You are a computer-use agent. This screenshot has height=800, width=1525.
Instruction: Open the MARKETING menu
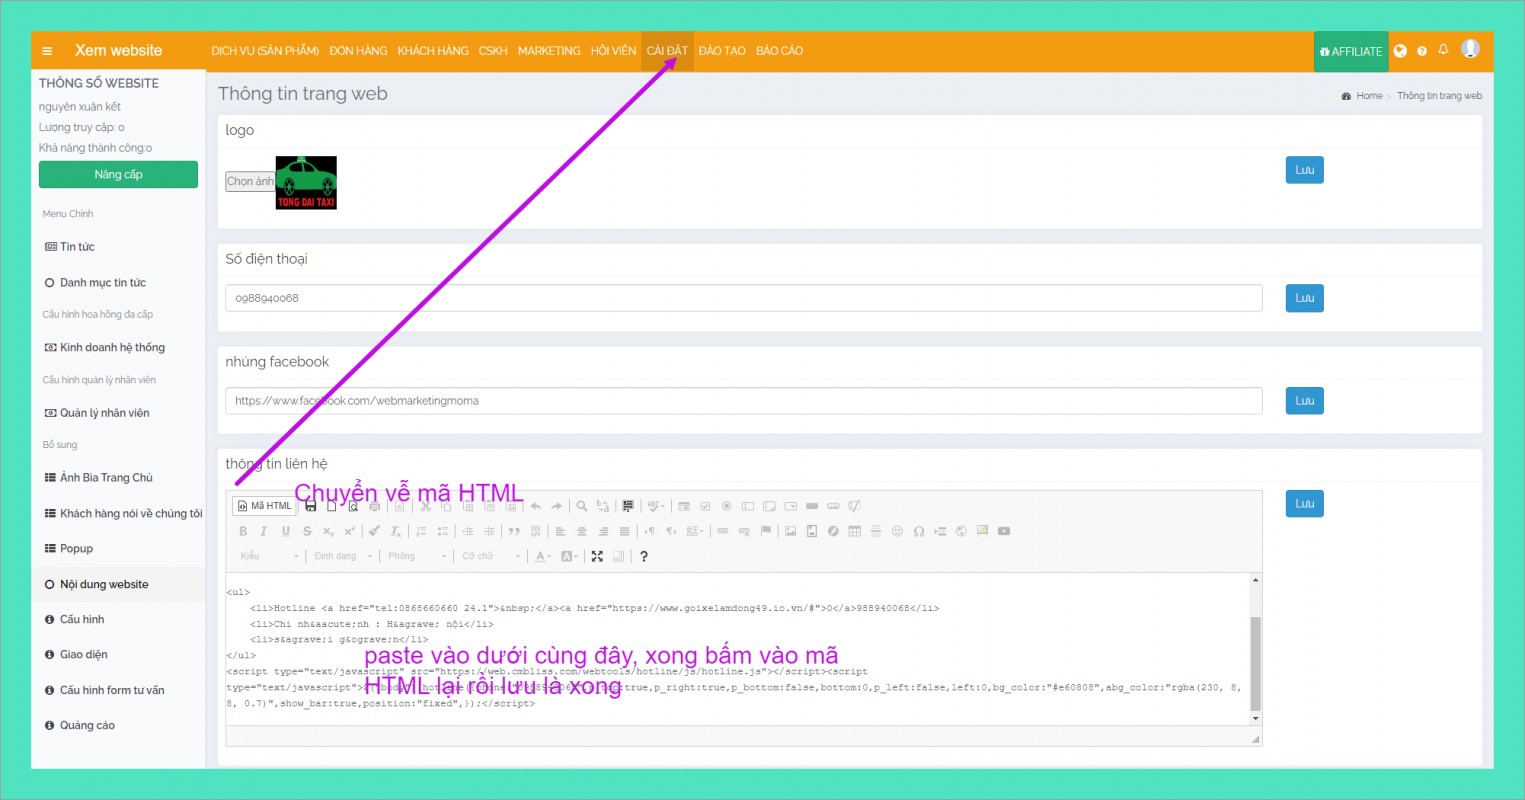[549, 51]
